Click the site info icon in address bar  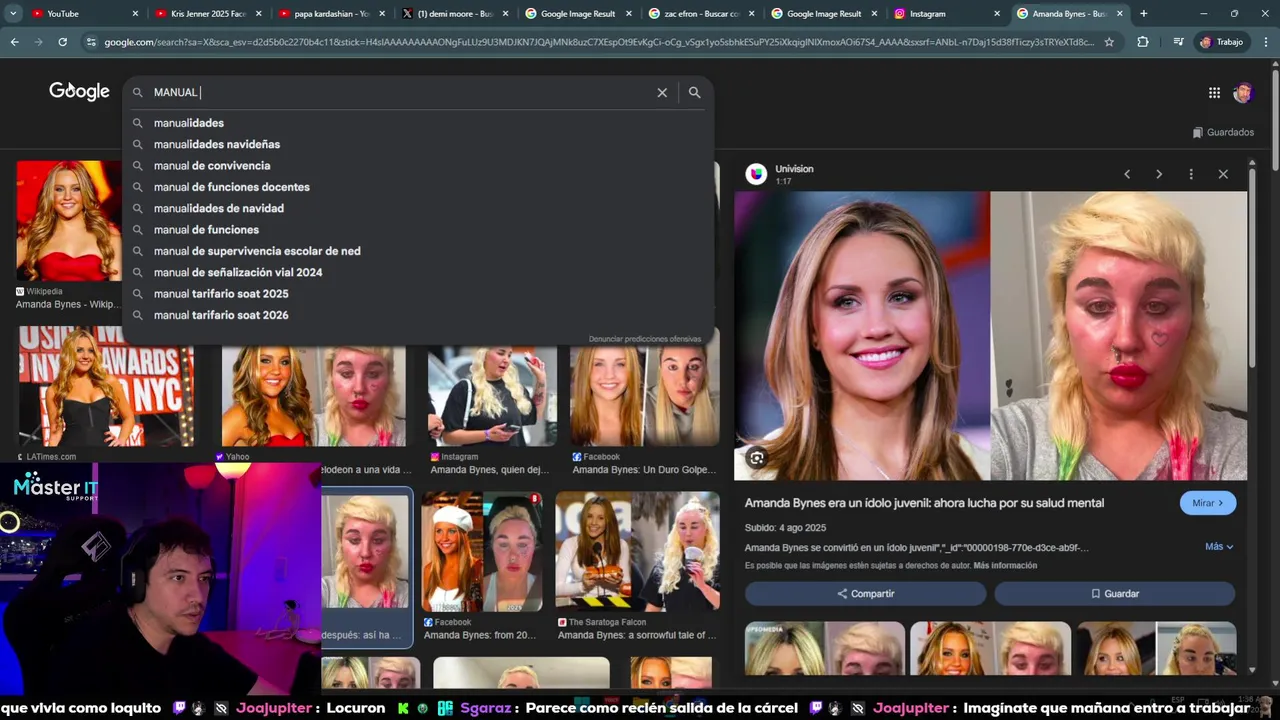point(91,42)
